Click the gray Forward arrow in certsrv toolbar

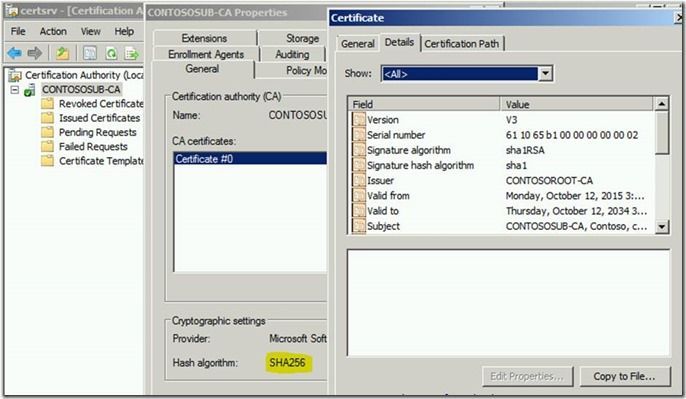point(35,53)
